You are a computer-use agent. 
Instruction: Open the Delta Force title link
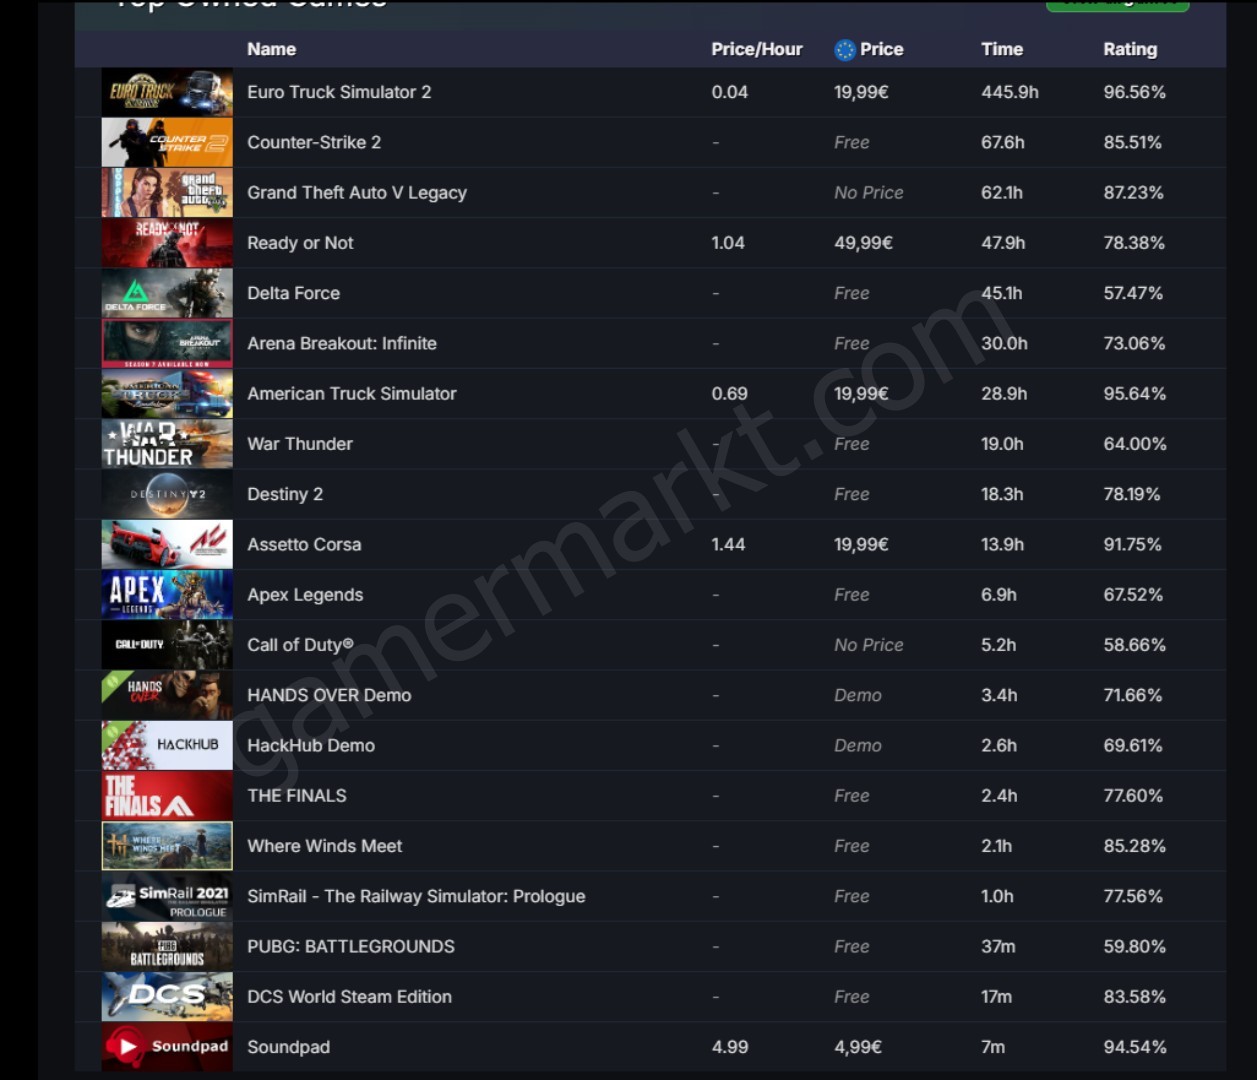[293, 293]
